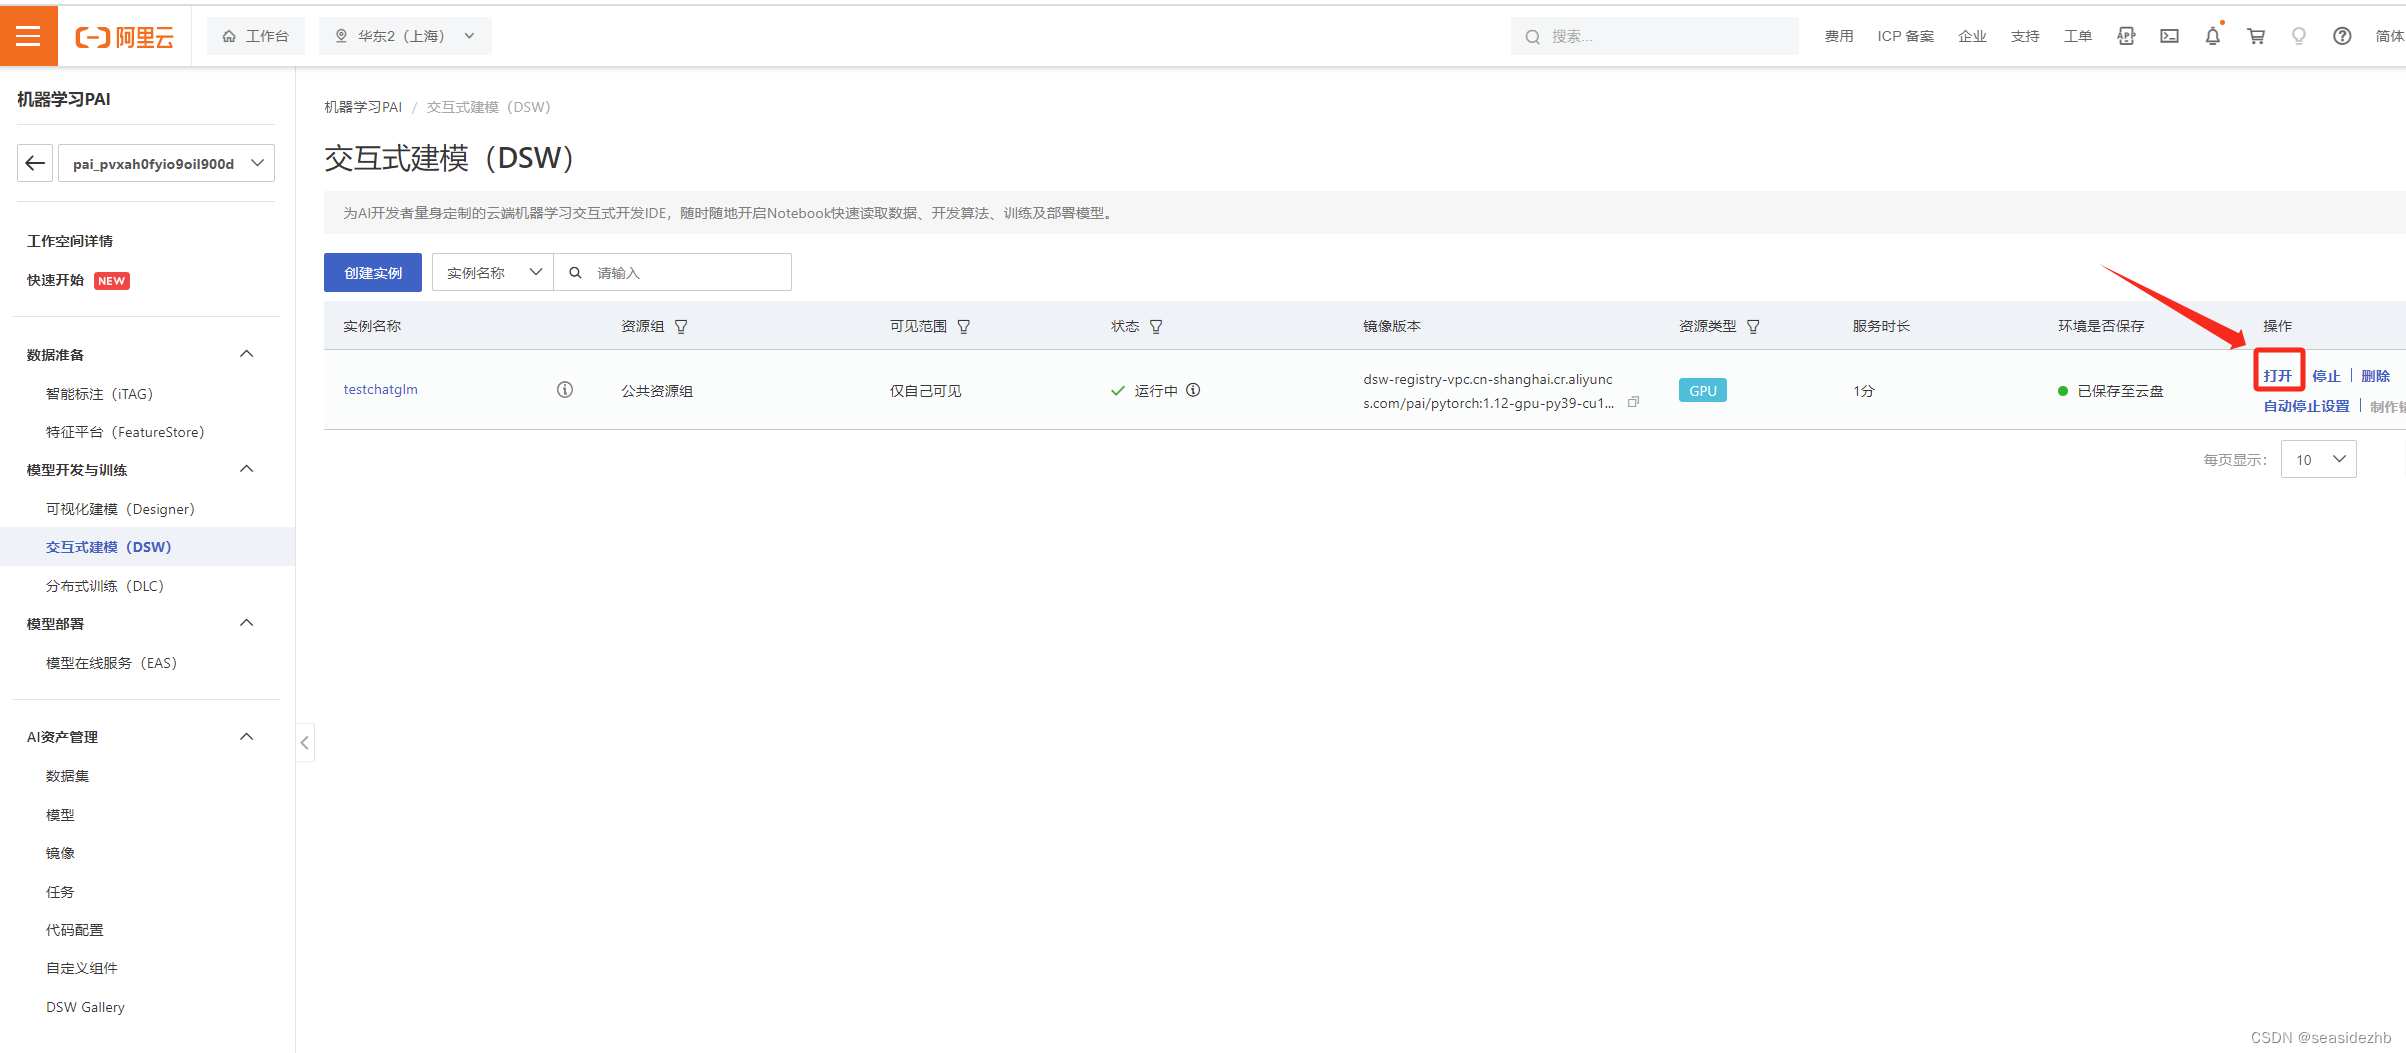Open the hamburger main menu
Screen dimensions: 2406x1053
(28, 36)
